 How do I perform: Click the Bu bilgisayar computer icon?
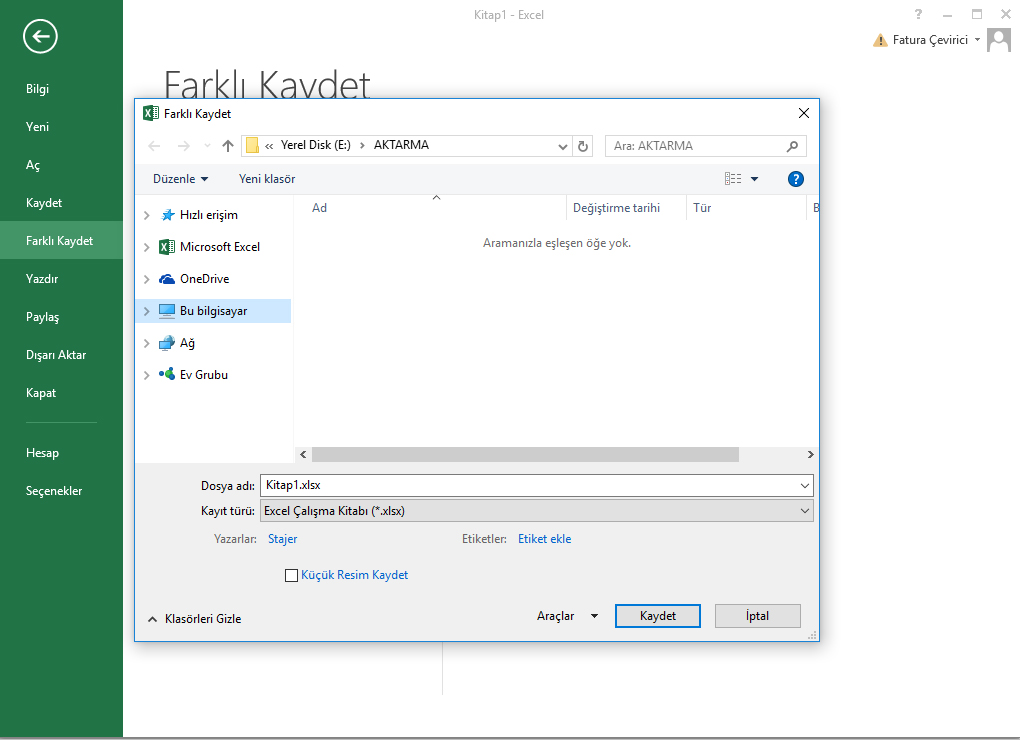click(x=167, y=311)
